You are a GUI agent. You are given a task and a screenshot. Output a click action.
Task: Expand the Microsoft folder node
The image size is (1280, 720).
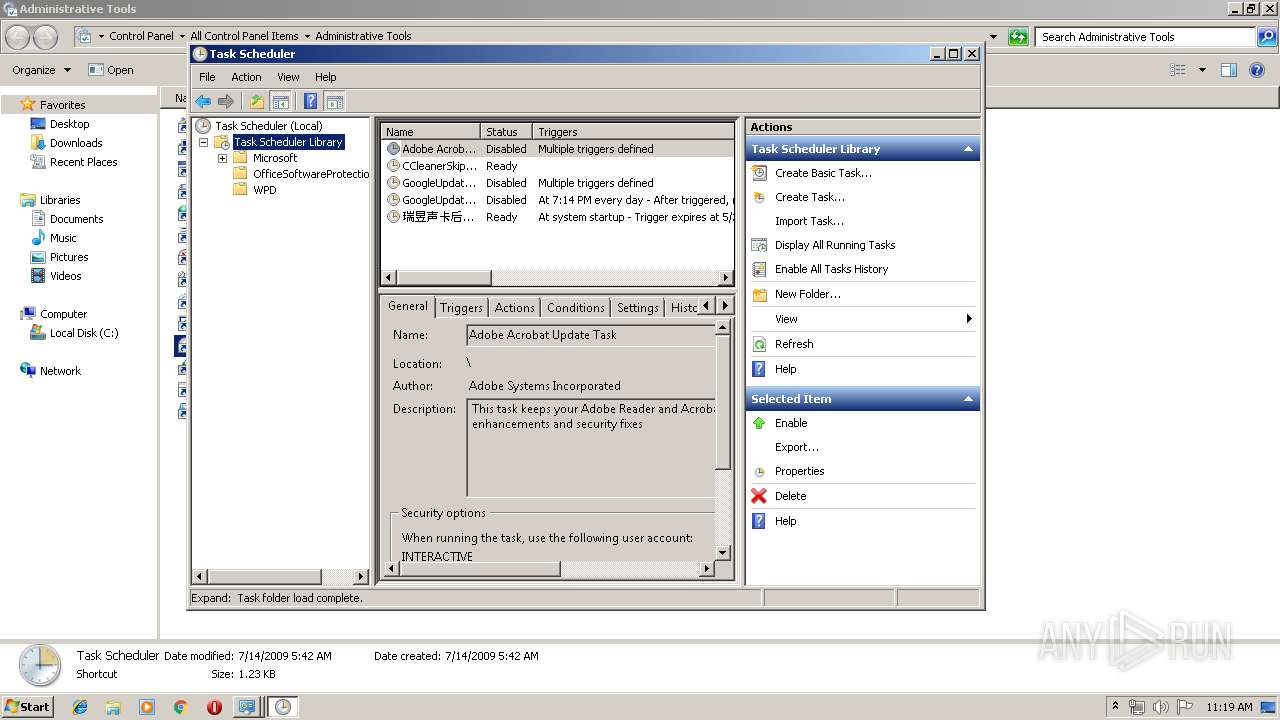pyautogui.click(x=222, y=159)
